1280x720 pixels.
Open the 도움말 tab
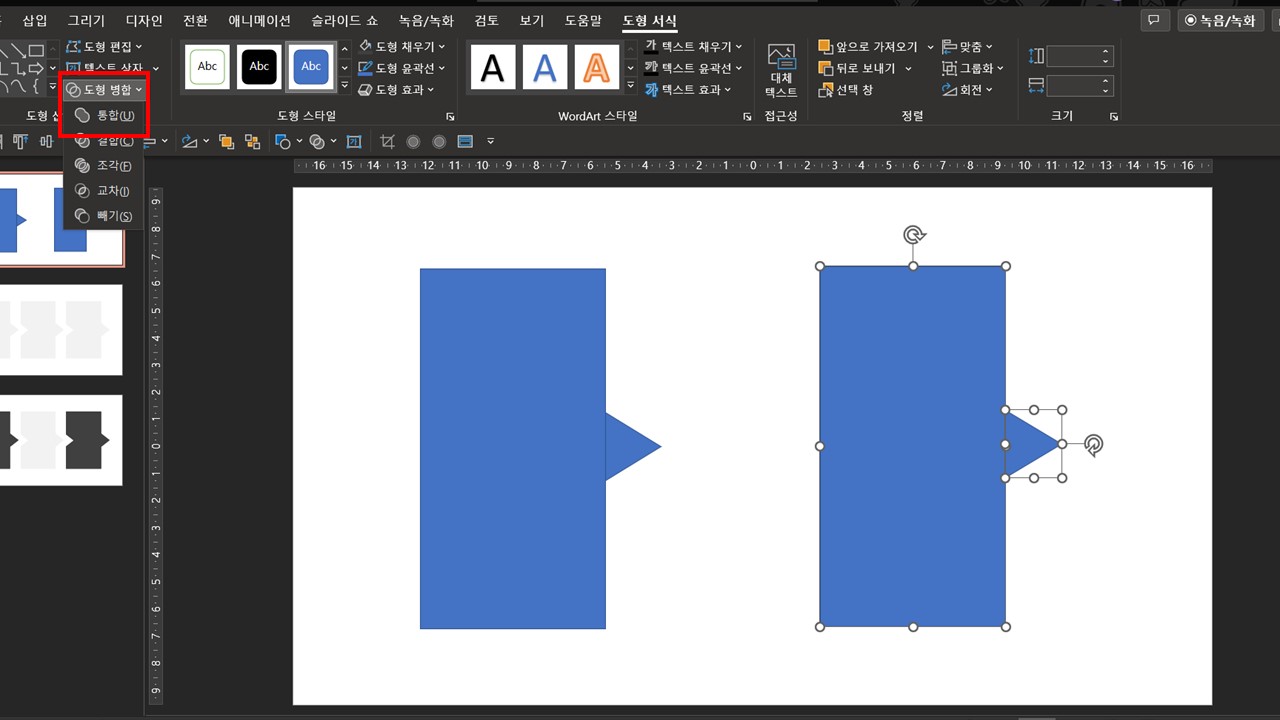(583, 20)
